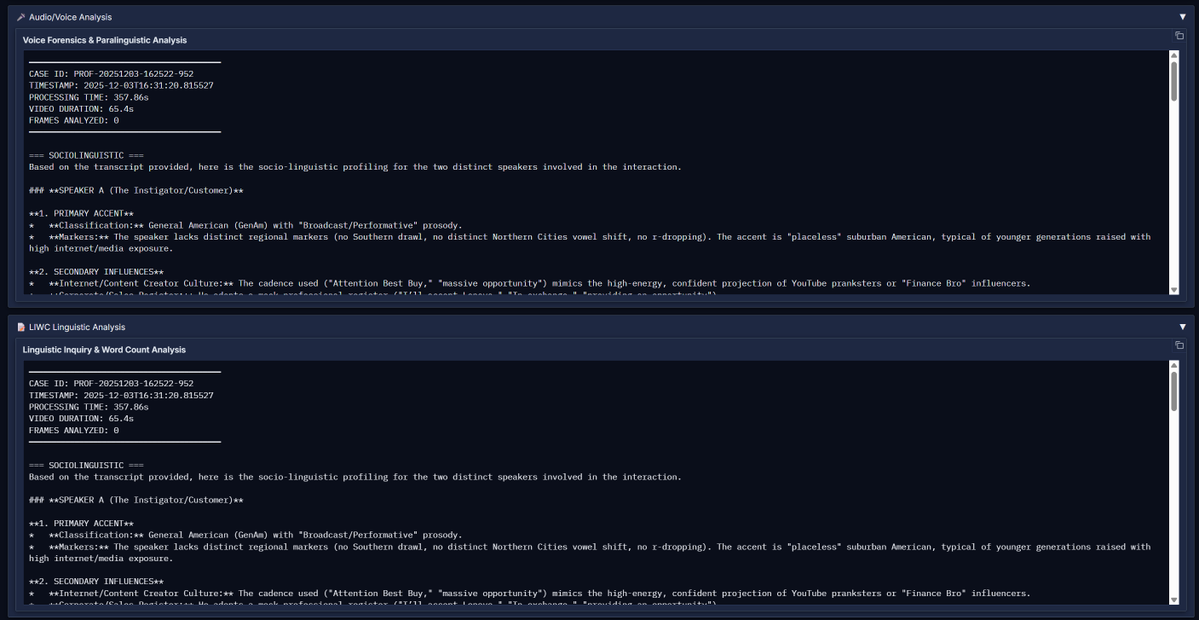Image resolution: width=1199 pixels, height=620 pixels.
Task: Copy the Linguistic Inquiry & Word Count output
Action: pyautogui.click(x=1179, y=346)
